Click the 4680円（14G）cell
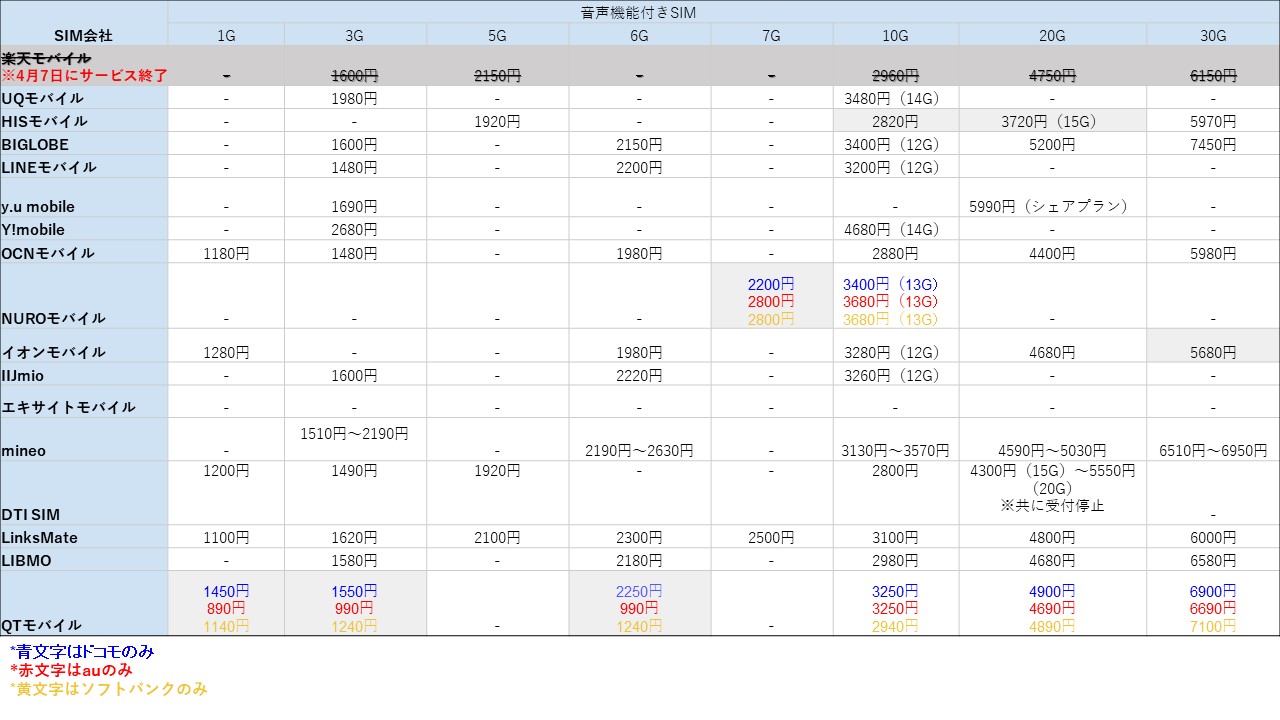Image resolution: width=1280 pixels, height=720 pixels. (895, 230)
